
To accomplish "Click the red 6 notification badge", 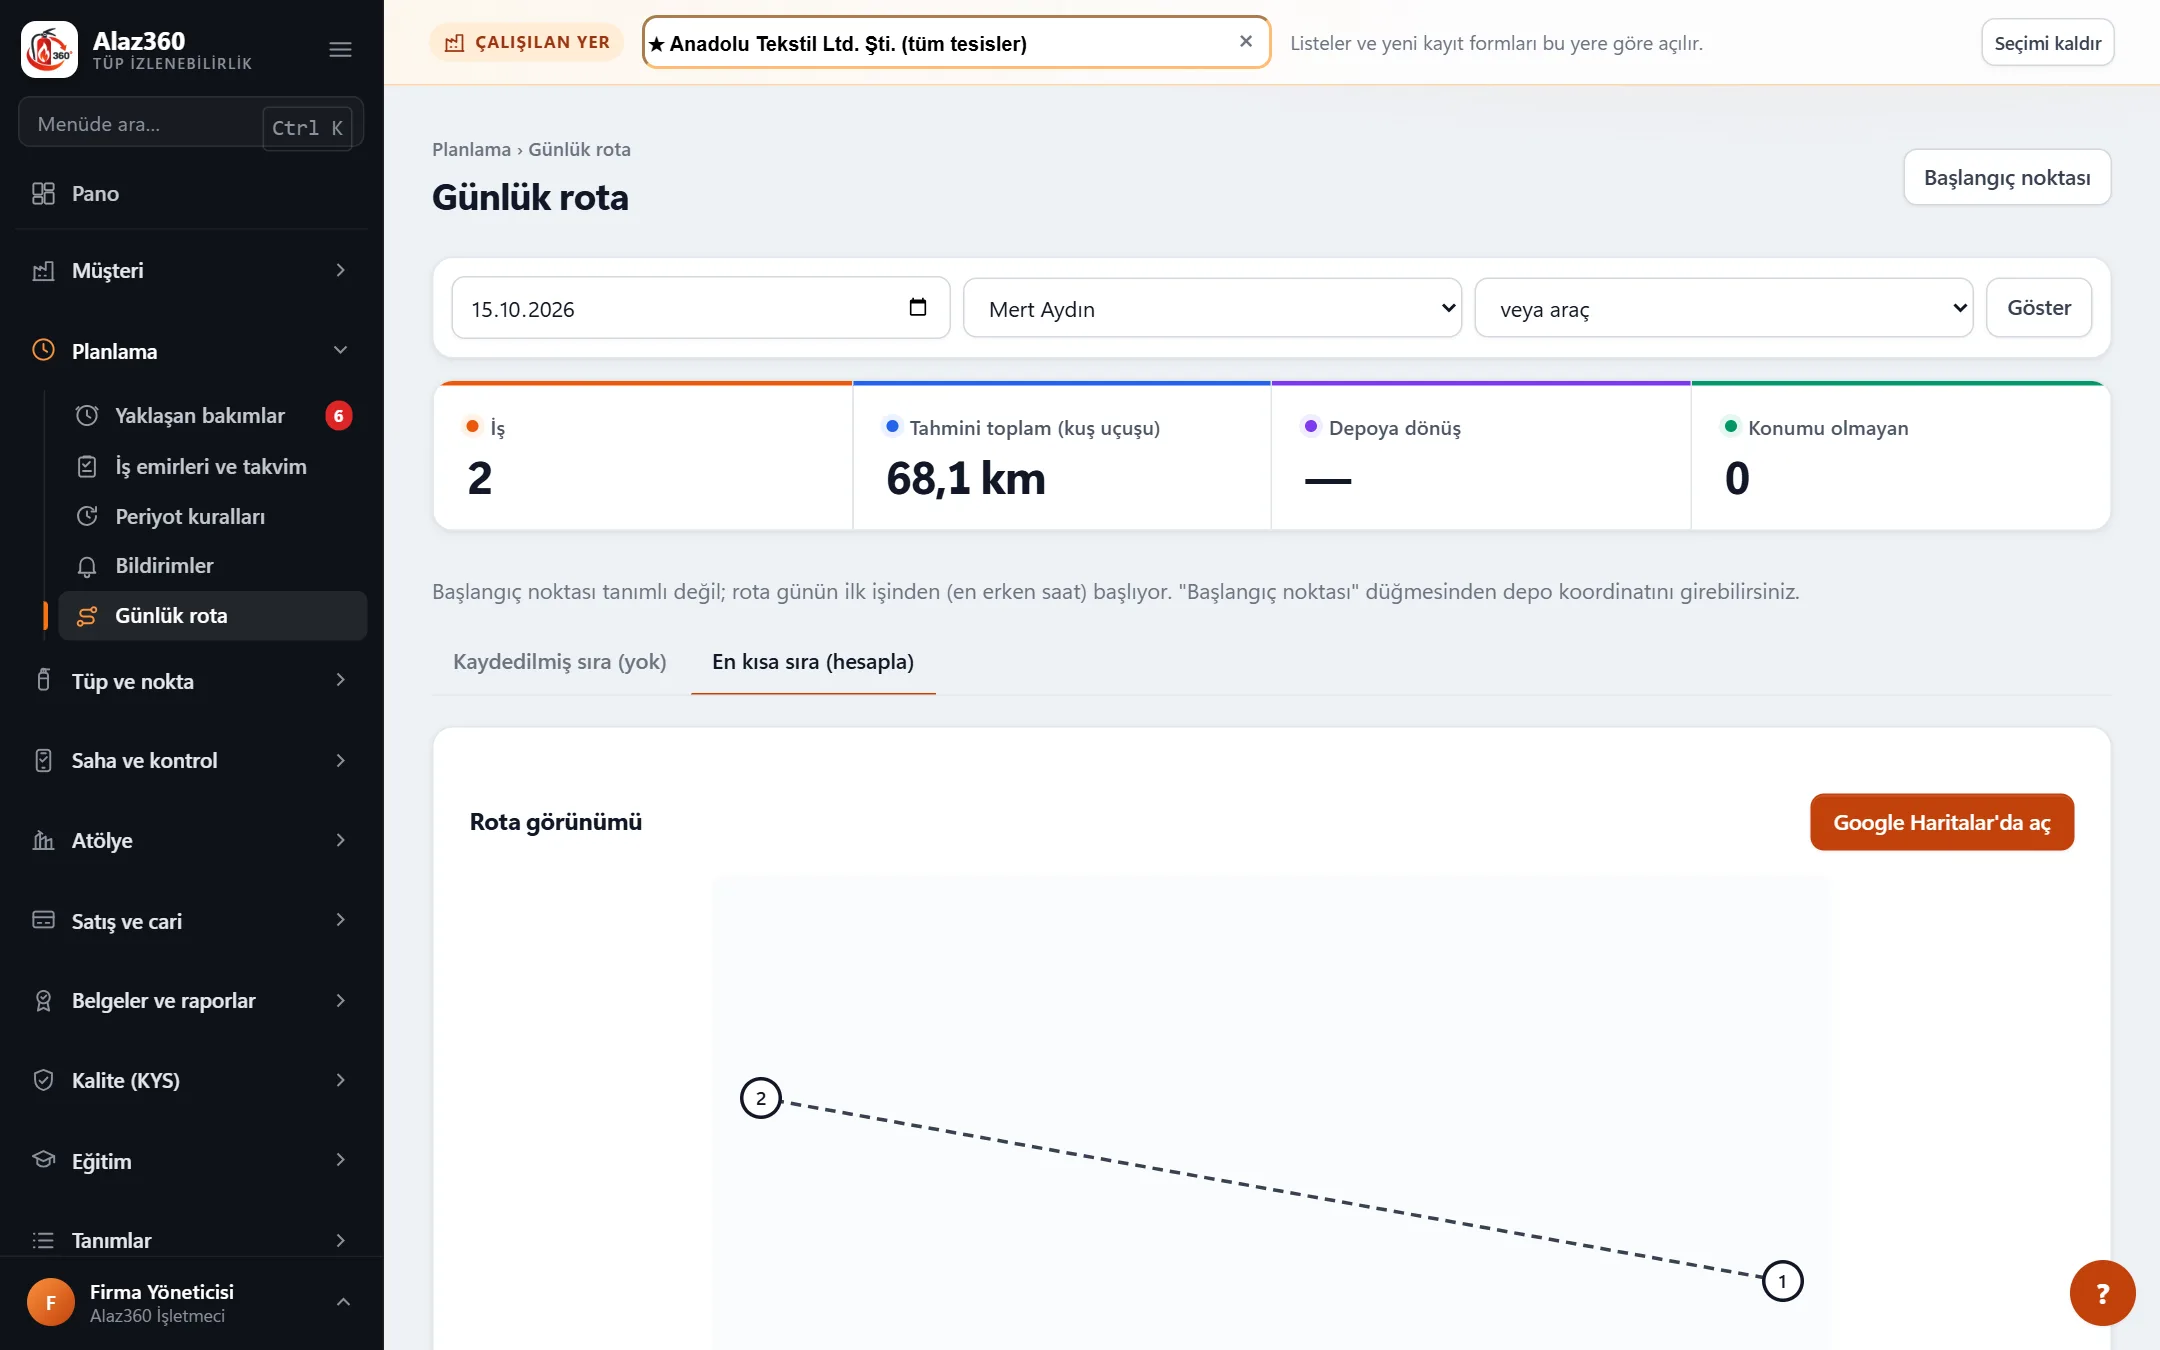I will point(339,416).
